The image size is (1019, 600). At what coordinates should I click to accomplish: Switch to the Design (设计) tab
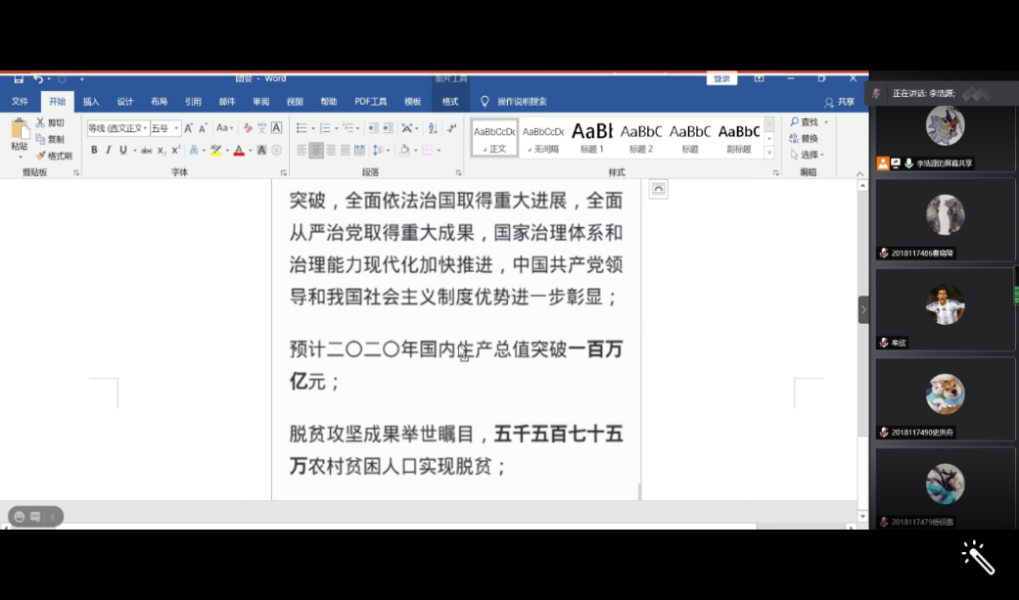point(125,101)
